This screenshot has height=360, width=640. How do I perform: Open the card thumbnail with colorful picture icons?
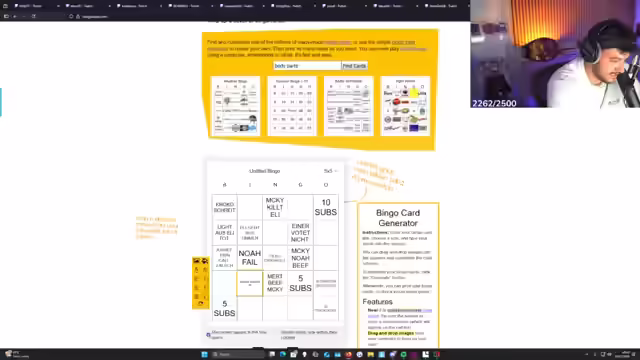(405, 106)
